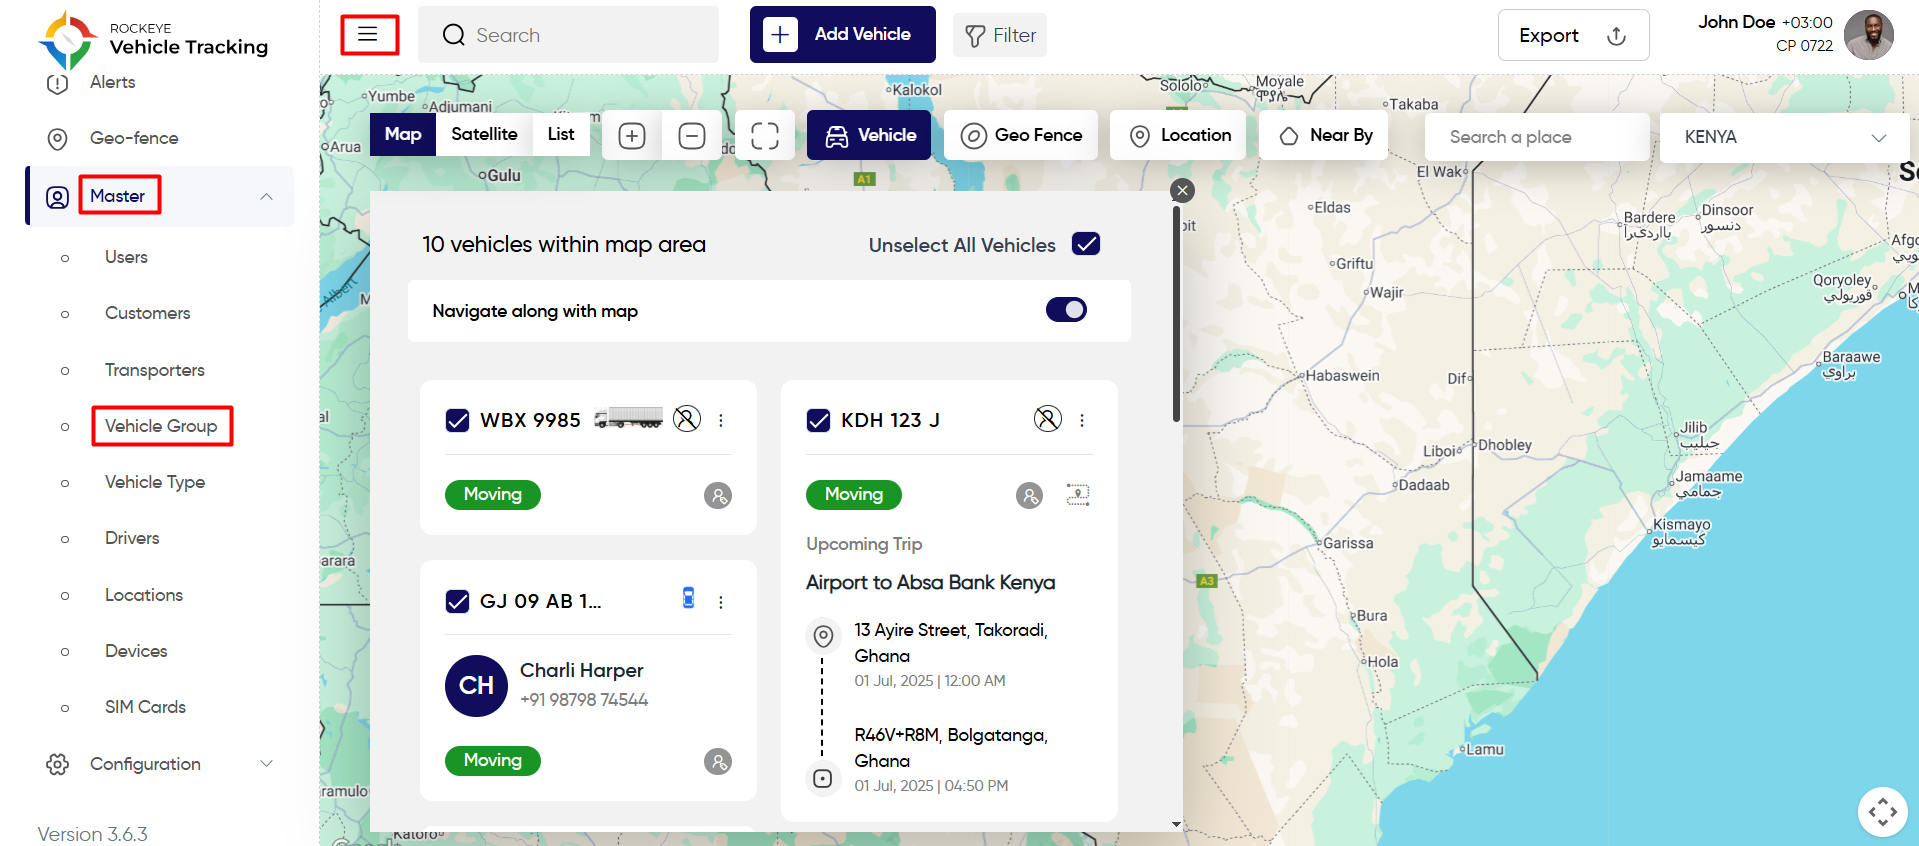Screen dimensions: 1919x846
Task: Collapse the Master section chevron
Action: point(267,197)
